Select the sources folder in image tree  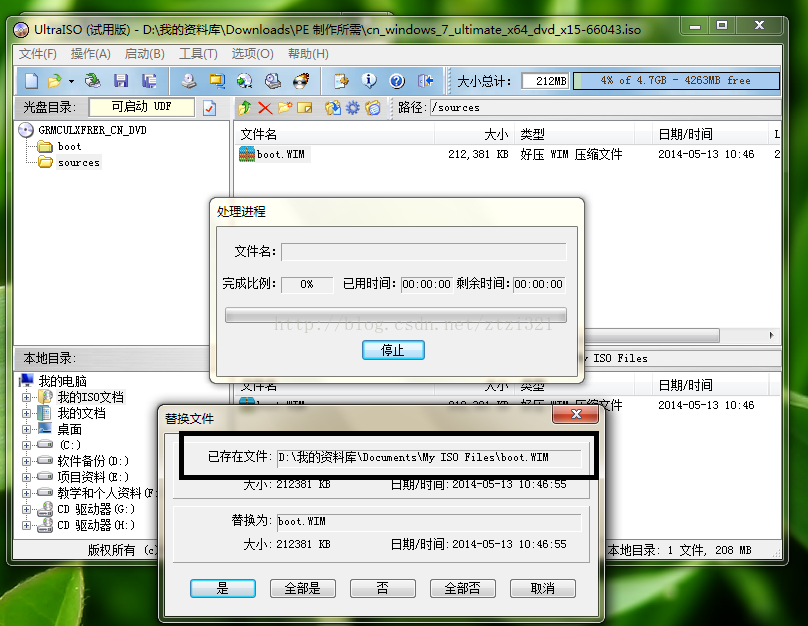click(78, 162)
